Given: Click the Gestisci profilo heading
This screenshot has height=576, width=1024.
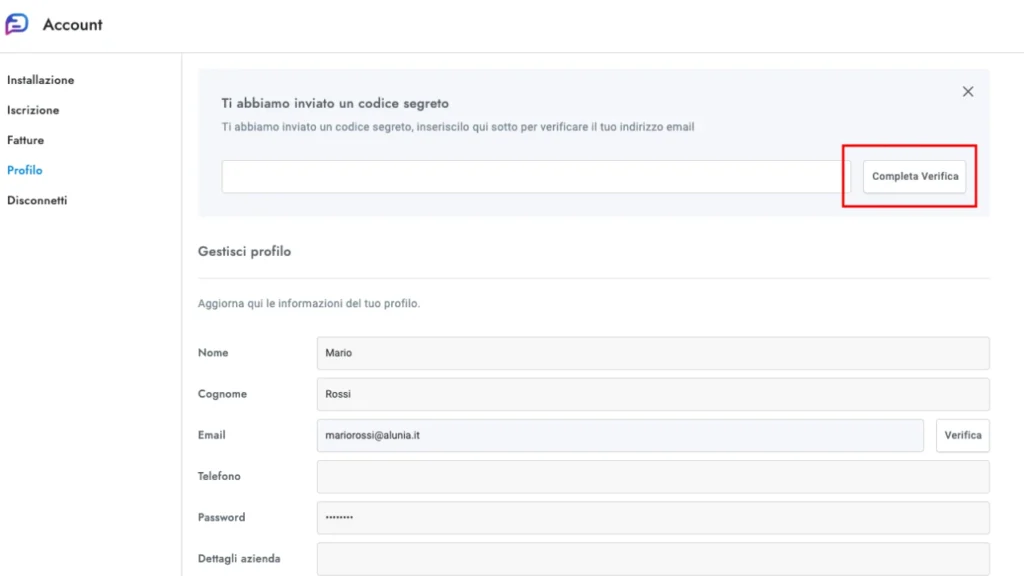Looking at the screenshot, I should click(244, 252).
